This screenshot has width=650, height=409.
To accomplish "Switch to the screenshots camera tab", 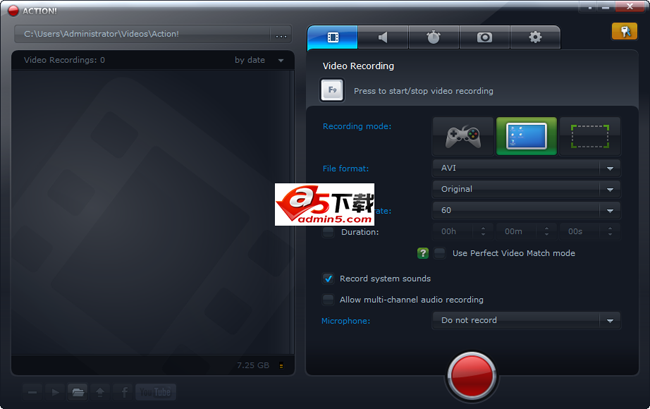I will coord(485,37).
